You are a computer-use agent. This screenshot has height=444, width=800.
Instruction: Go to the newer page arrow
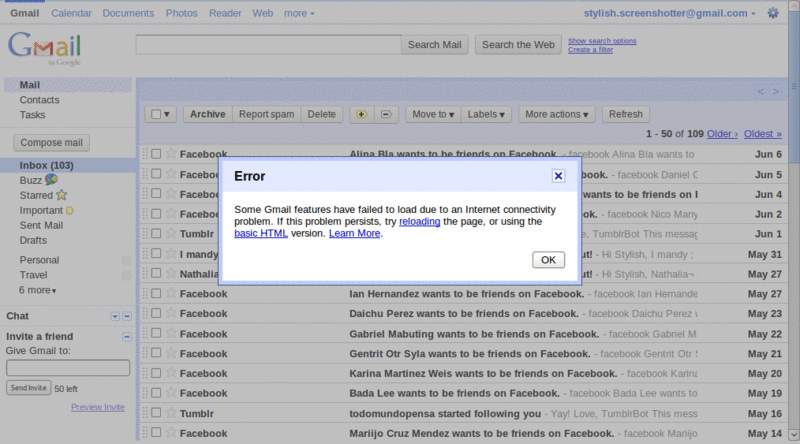point(761,92)
